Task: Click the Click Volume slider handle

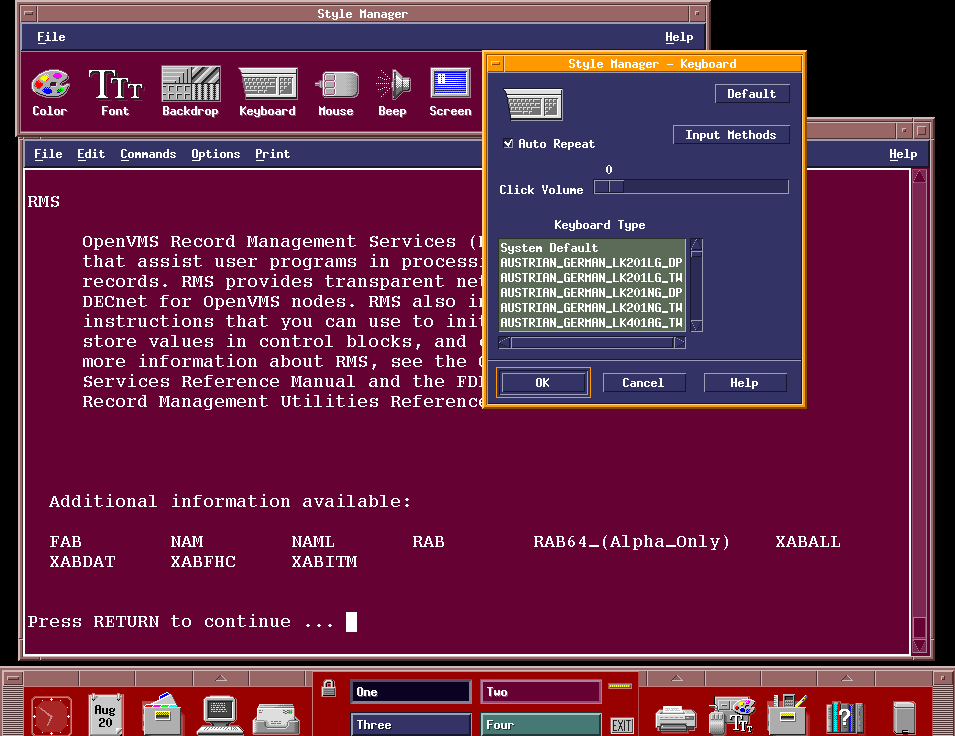Action: (609, 186)
